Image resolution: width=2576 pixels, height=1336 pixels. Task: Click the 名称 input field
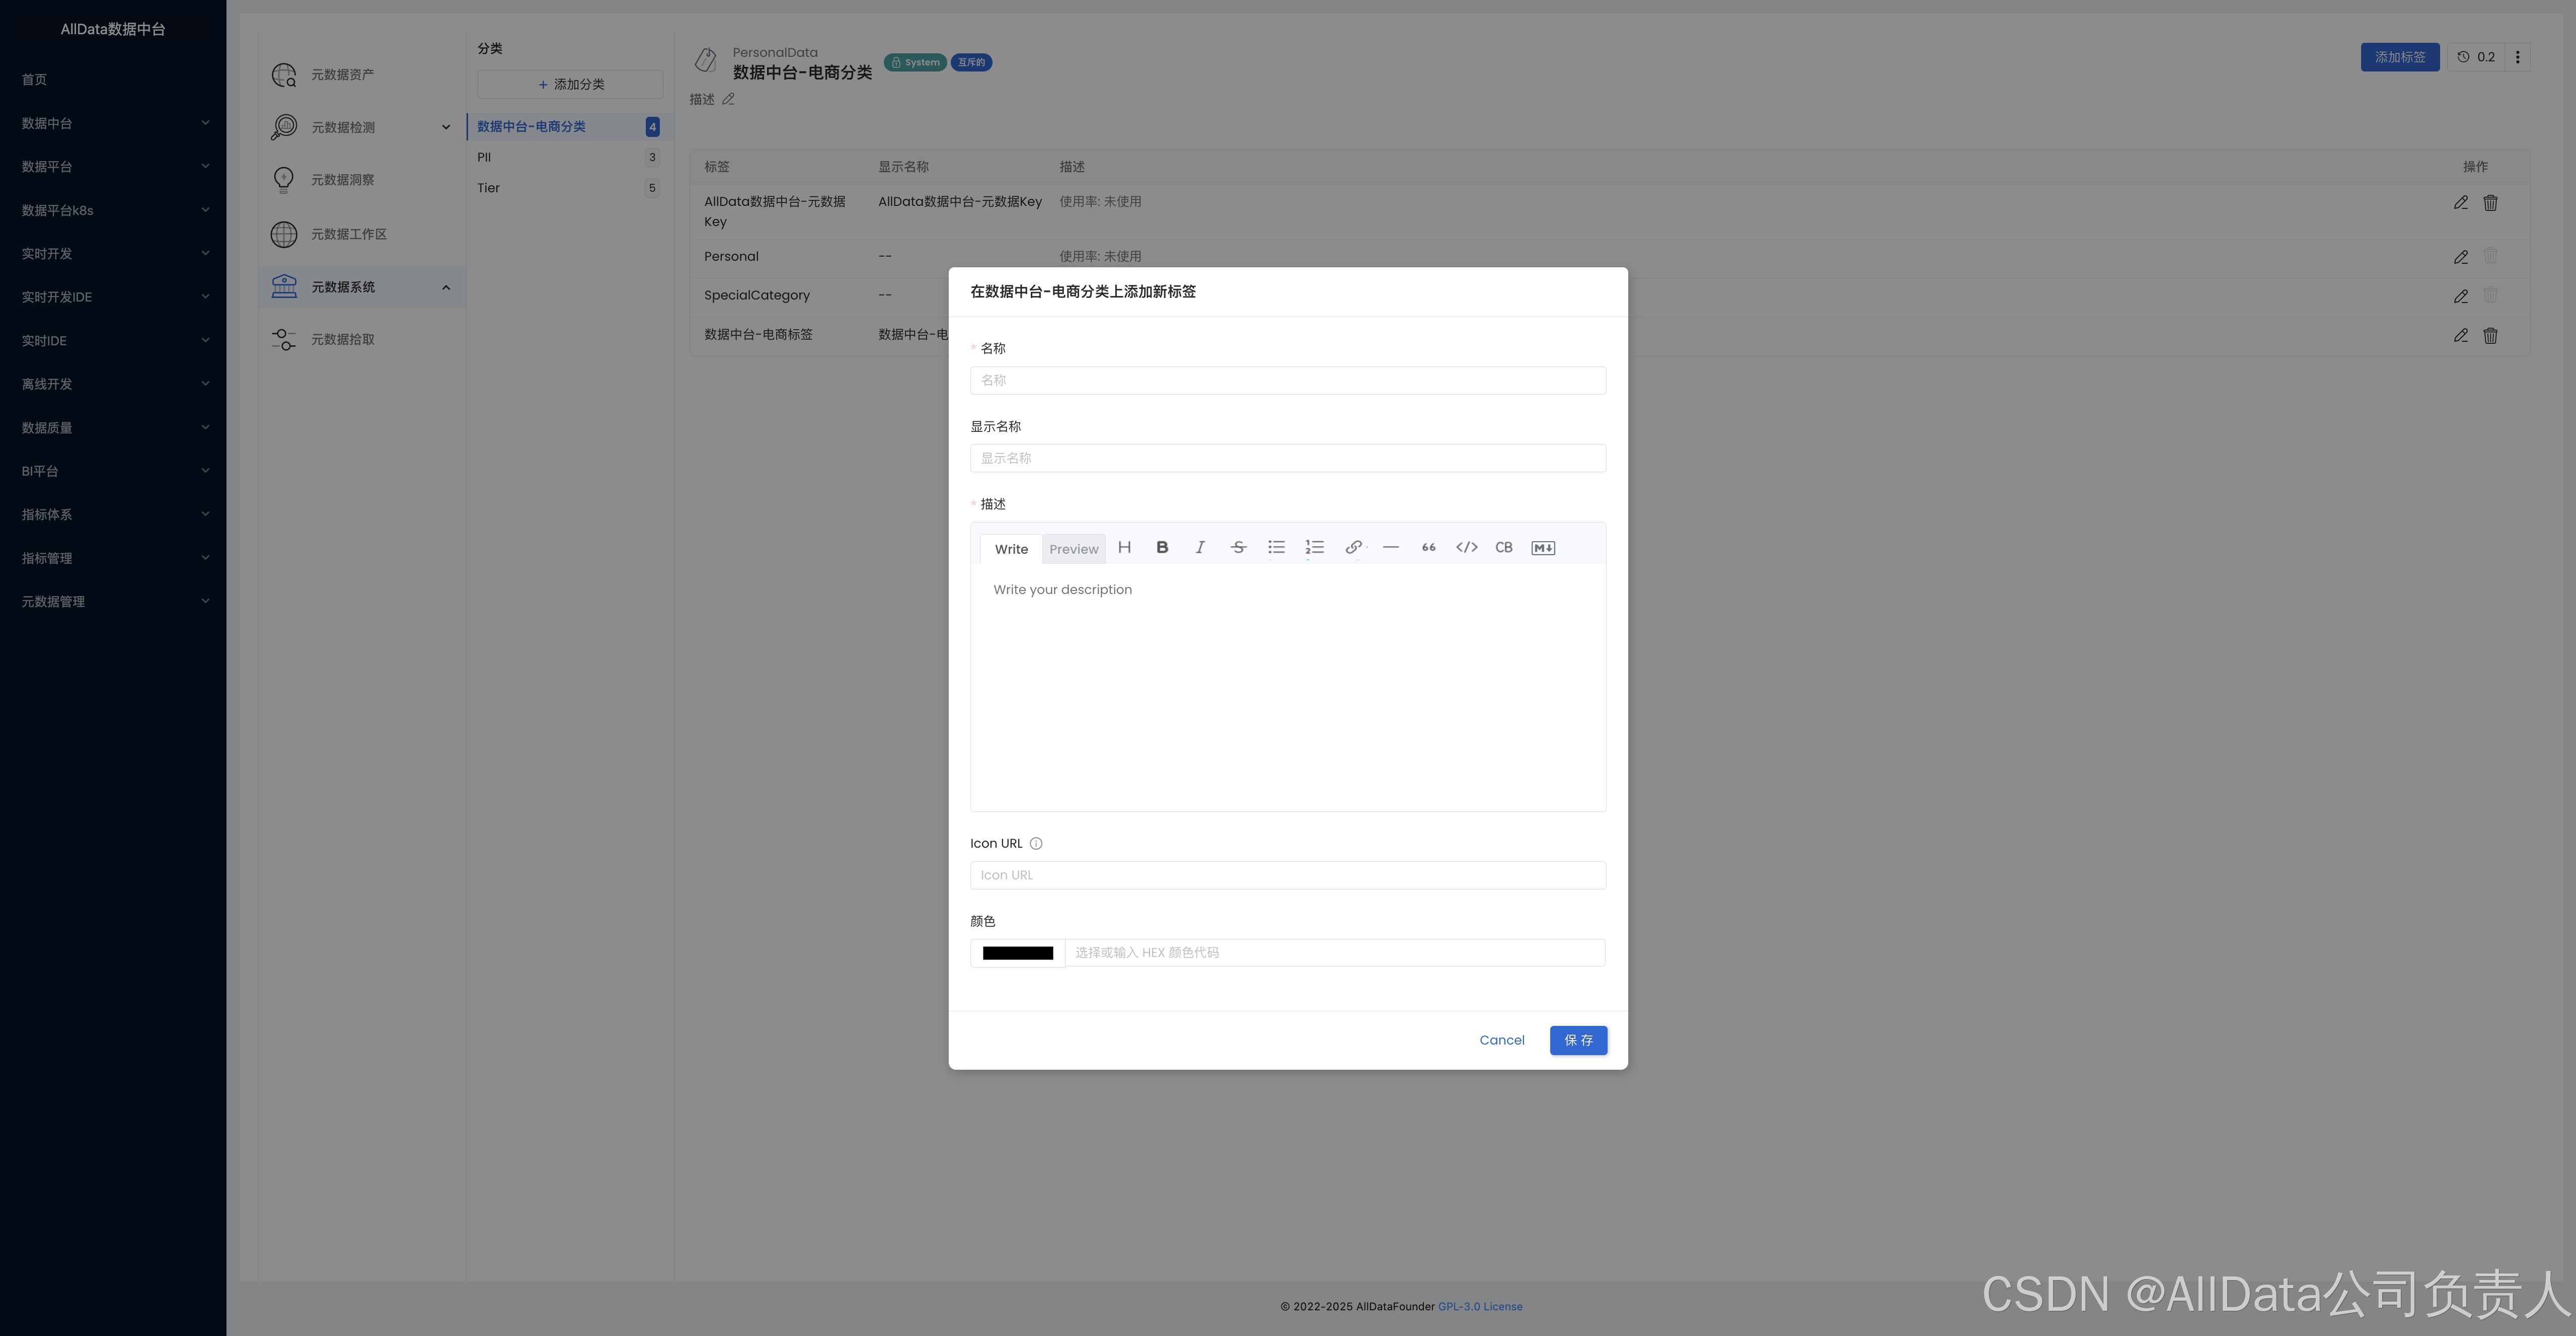pos(1287,380)
